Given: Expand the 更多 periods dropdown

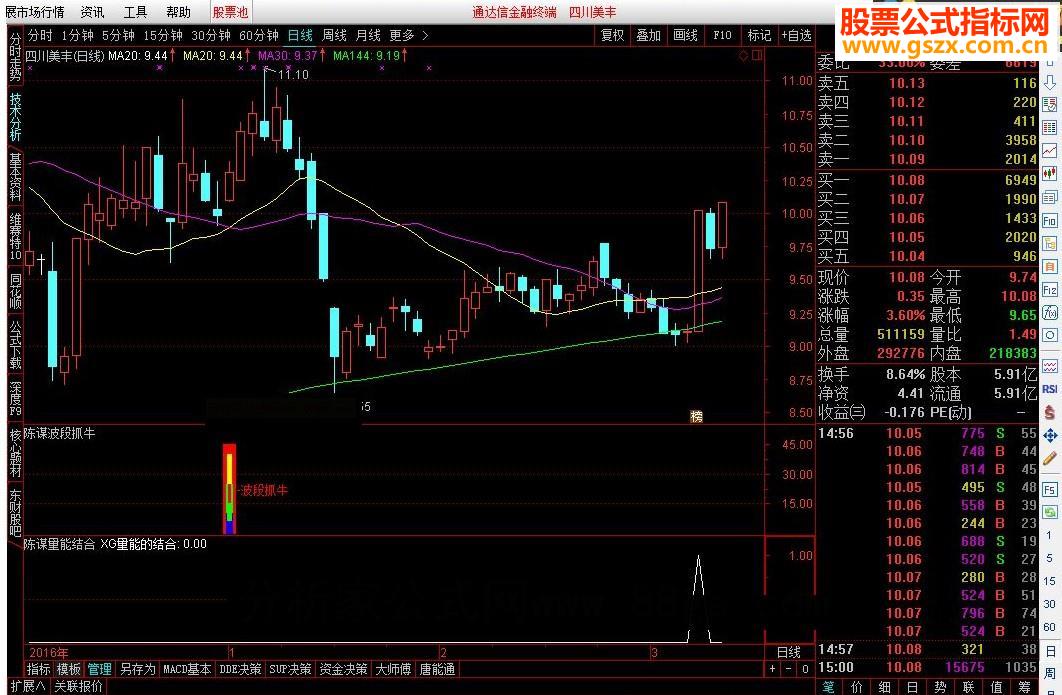Looking at the screenshot, I should coord(408,35).
